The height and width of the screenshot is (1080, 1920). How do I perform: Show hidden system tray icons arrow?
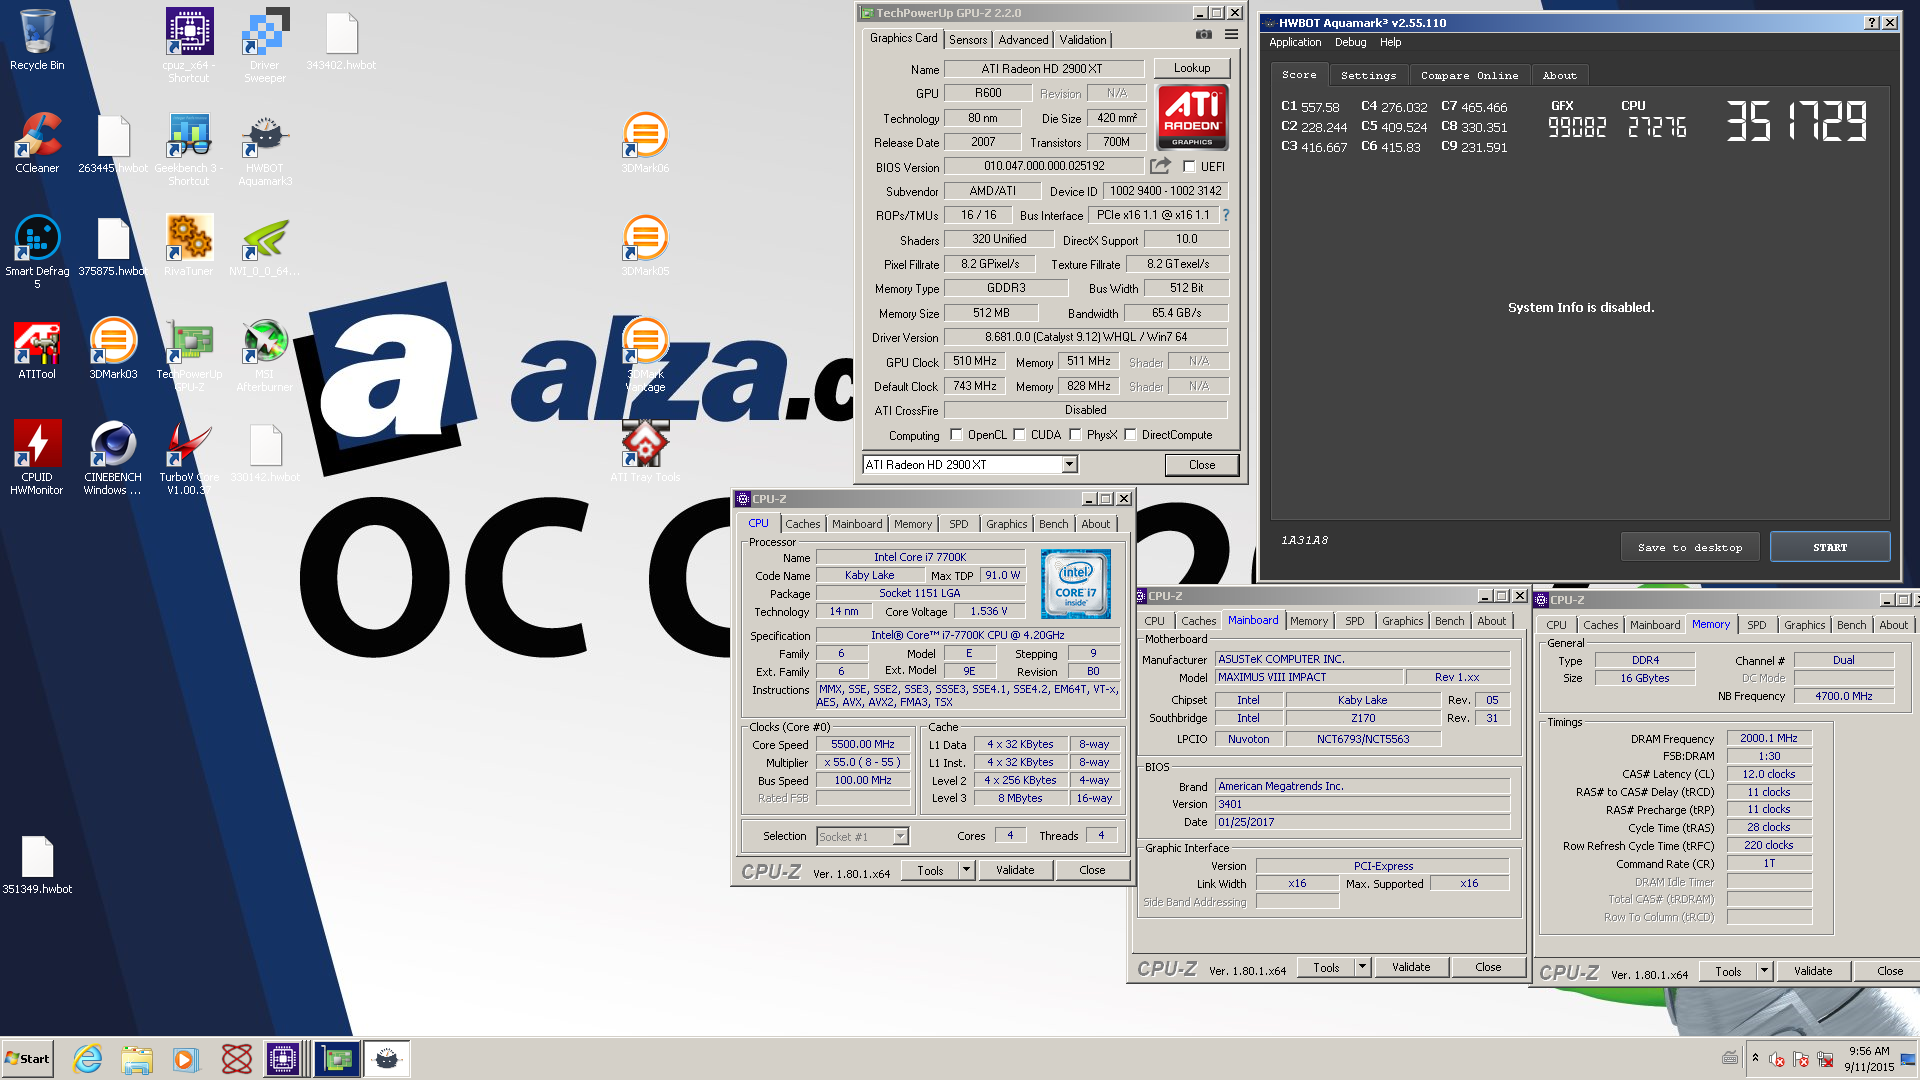1755,1058
